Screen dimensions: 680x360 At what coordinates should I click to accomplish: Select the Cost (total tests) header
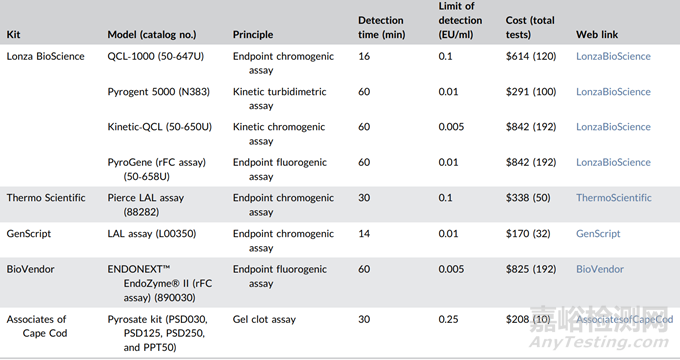pyautogui.click(x=530, y=27)
